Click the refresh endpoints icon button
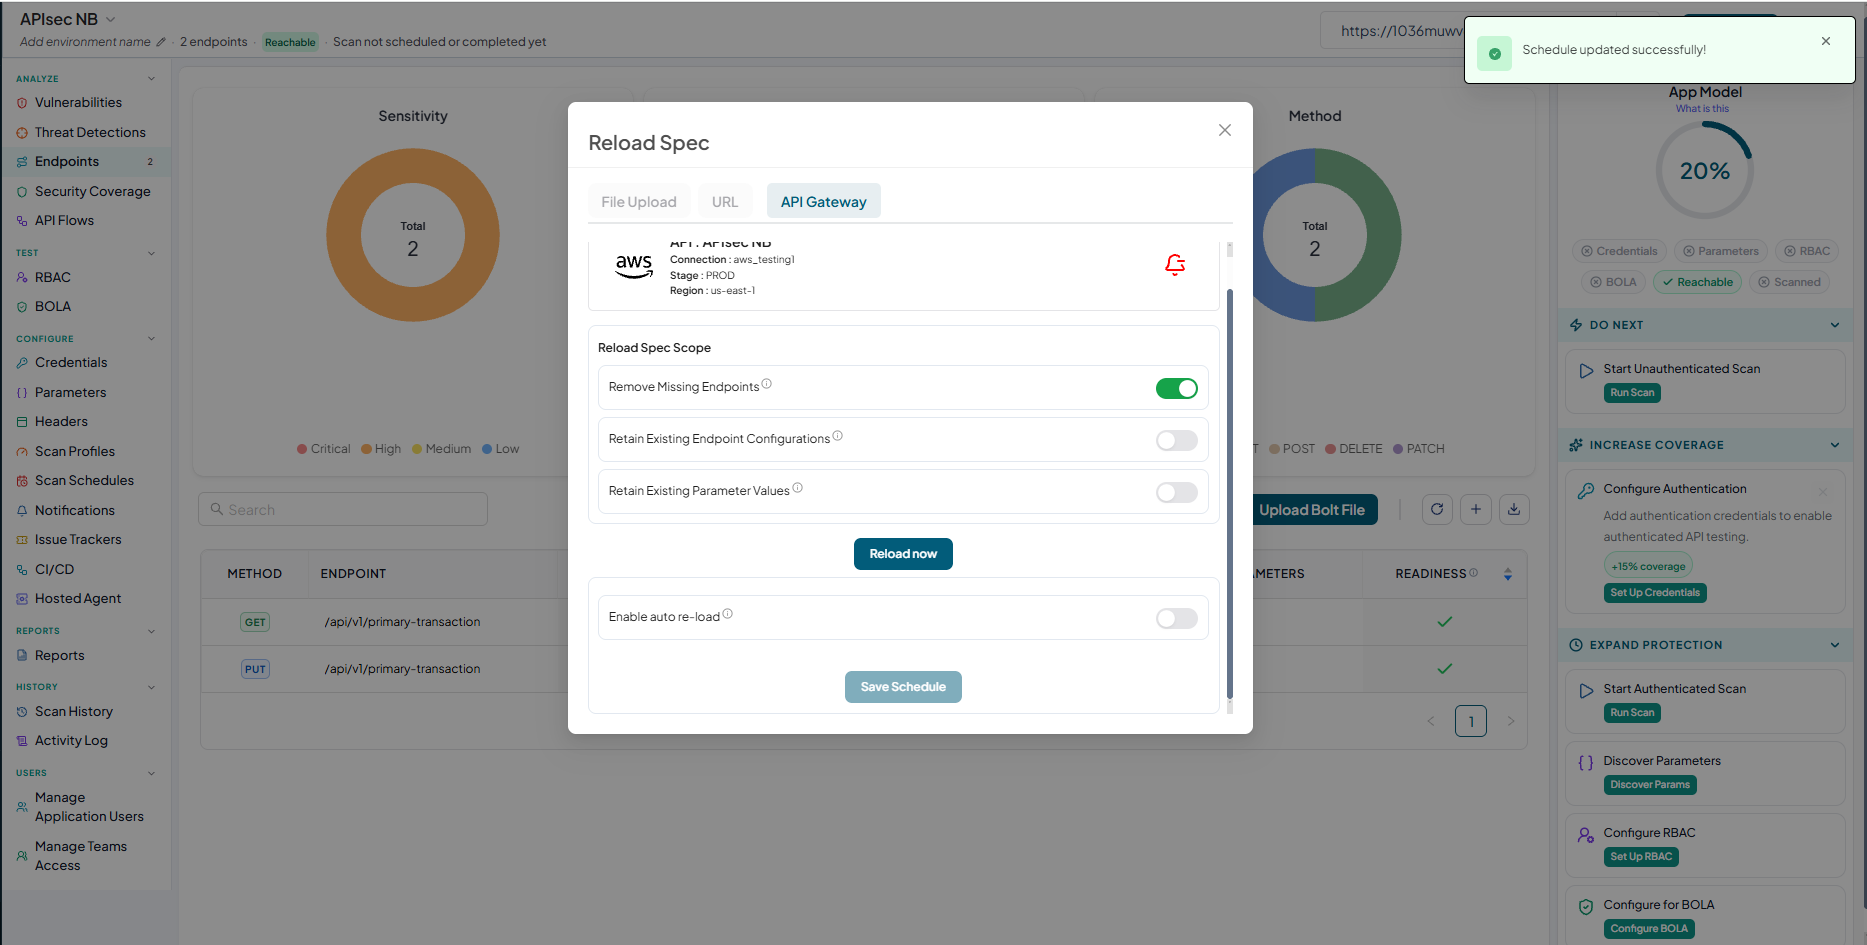 click(x=1437, y=509)
